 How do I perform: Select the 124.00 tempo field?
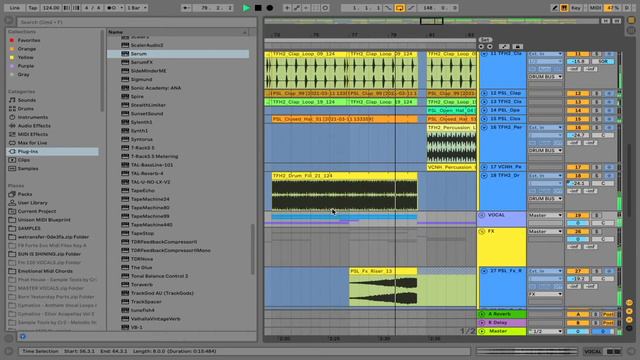(51, 8)
